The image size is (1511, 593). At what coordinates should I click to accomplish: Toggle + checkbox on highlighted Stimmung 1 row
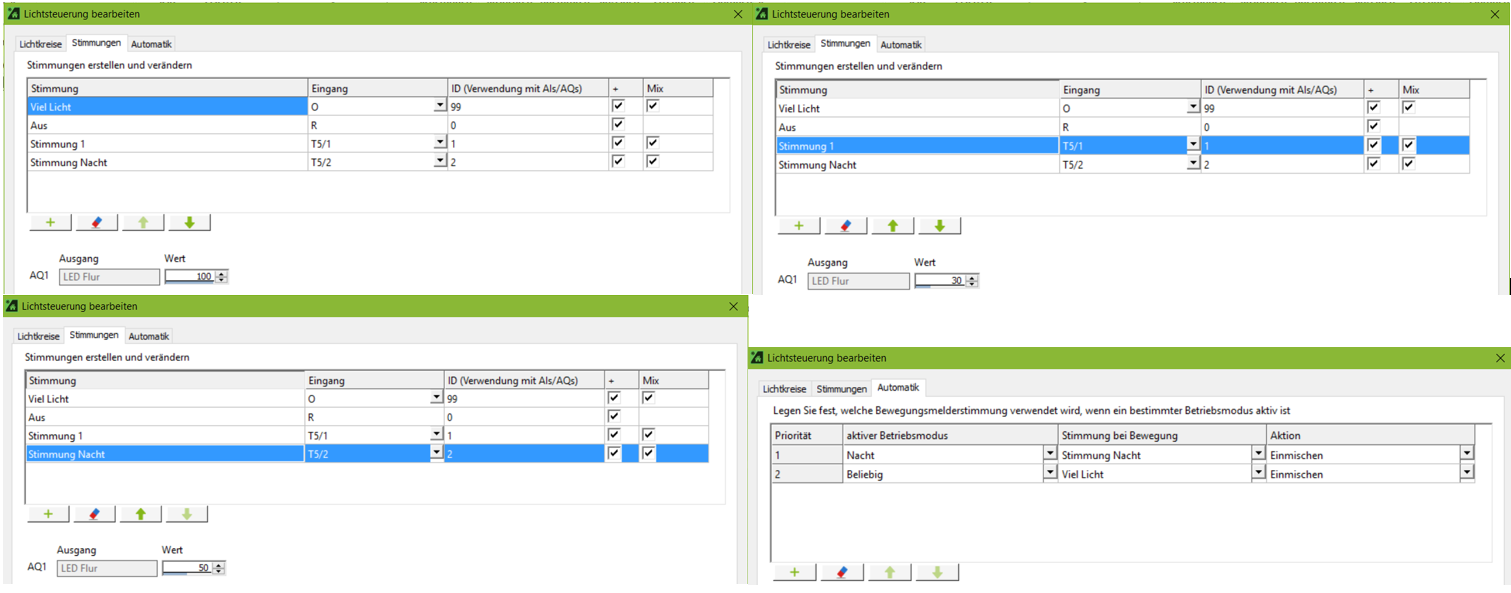[x=1373, y=146]
